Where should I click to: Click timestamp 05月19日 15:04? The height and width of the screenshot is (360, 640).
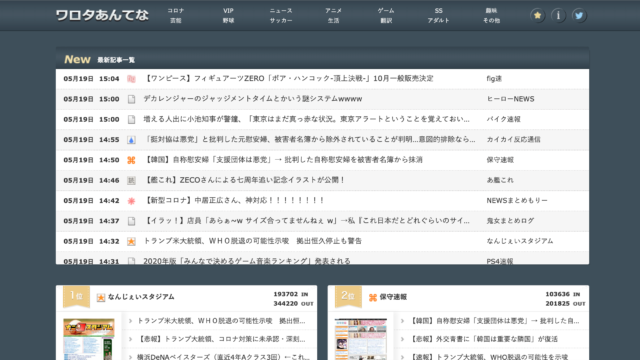(91, 79)
